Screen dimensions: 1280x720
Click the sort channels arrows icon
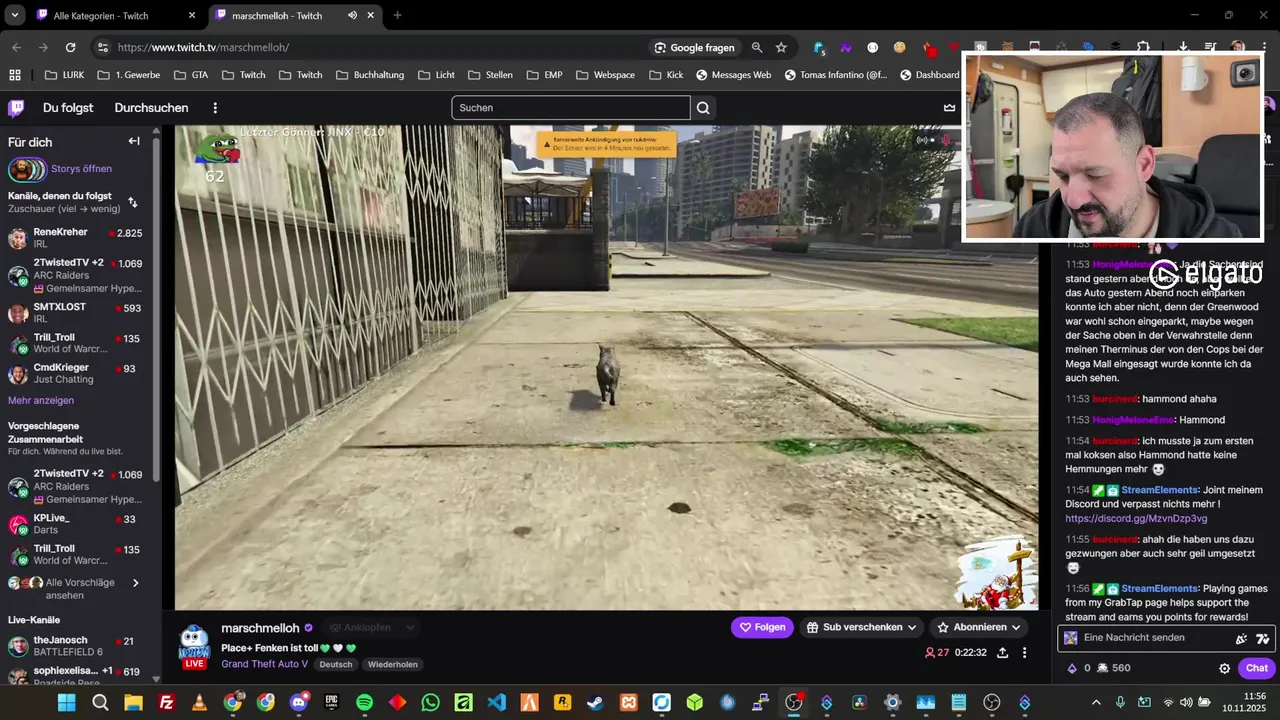click(x=133, y=202)
